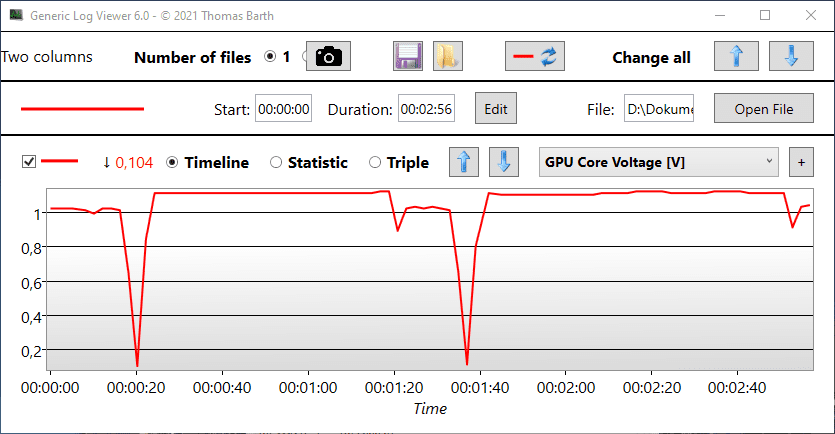Click the 00:02:40 time axis label

point(736,388)
